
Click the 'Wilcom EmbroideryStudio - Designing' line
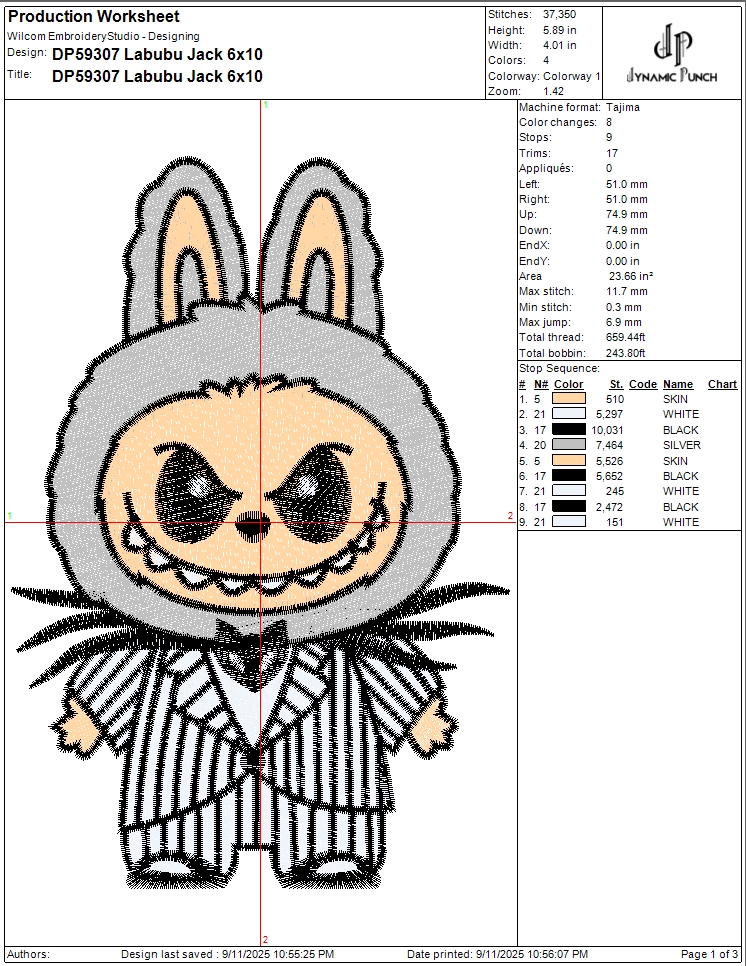[103, 36]
